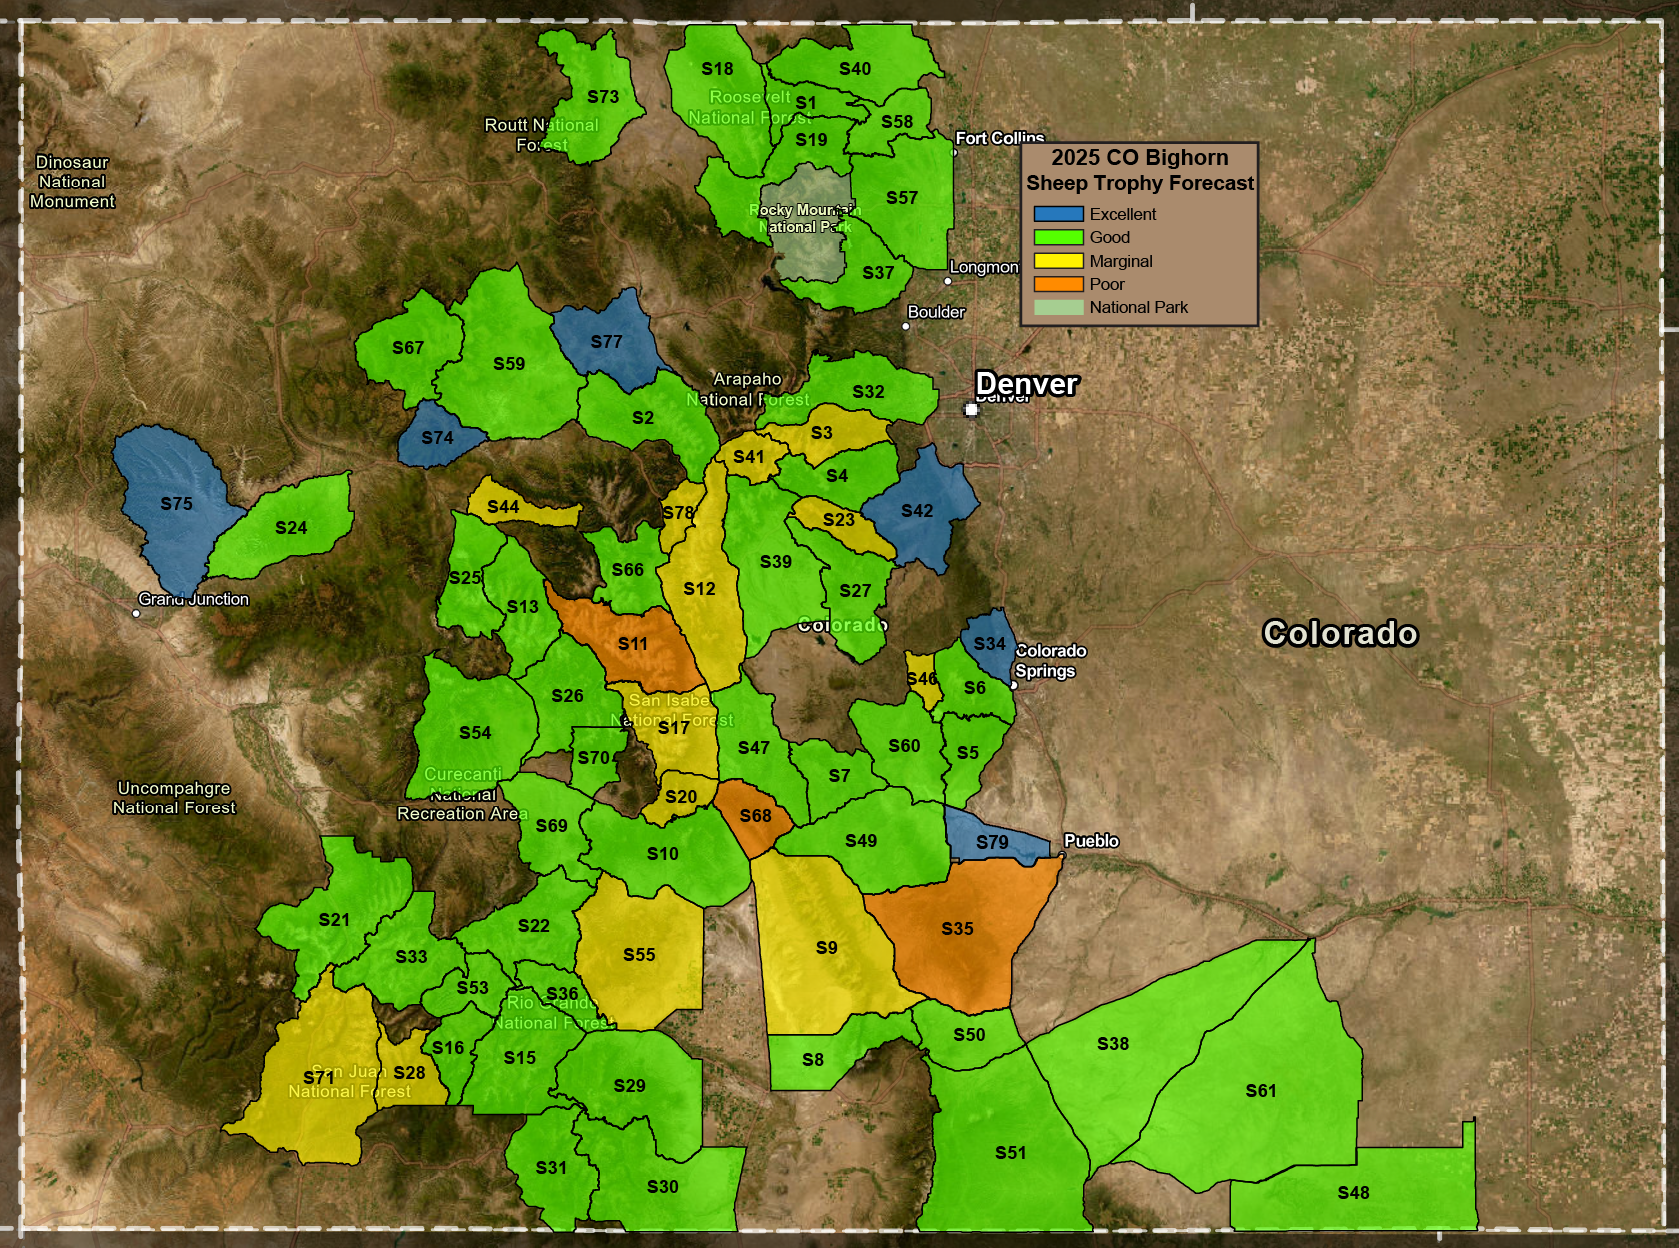Click the S12 unit label
The height and width of the screenshot is (1248, 1679).
[699, 589]
